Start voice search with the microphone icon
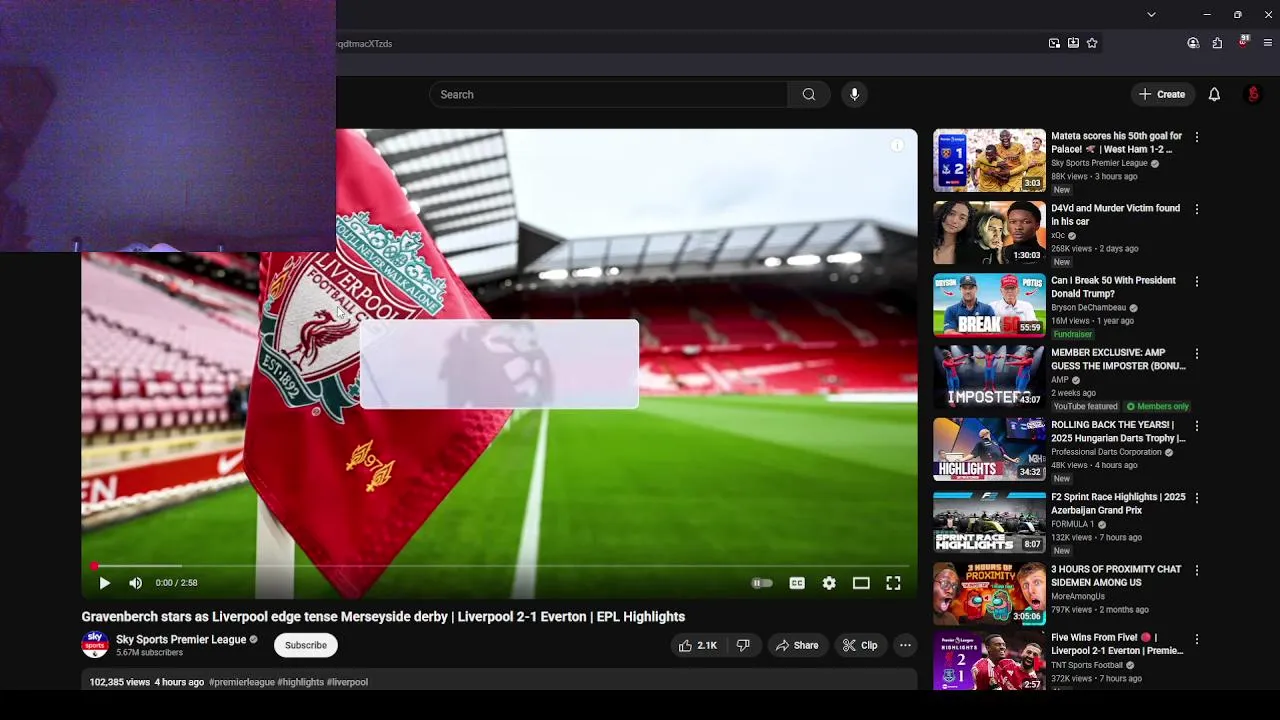The width and height of the screenshot is (1280, 720). 854,95
